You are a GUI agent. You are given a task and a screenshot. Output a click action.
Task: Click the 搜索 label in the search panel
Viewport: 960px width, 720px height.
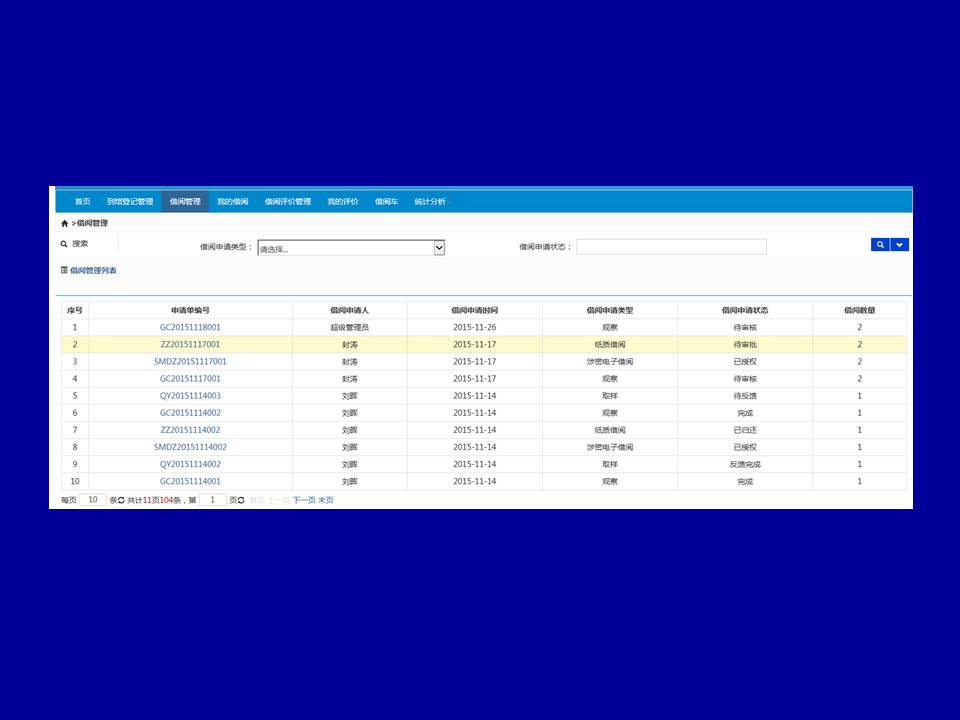point(80,244)
